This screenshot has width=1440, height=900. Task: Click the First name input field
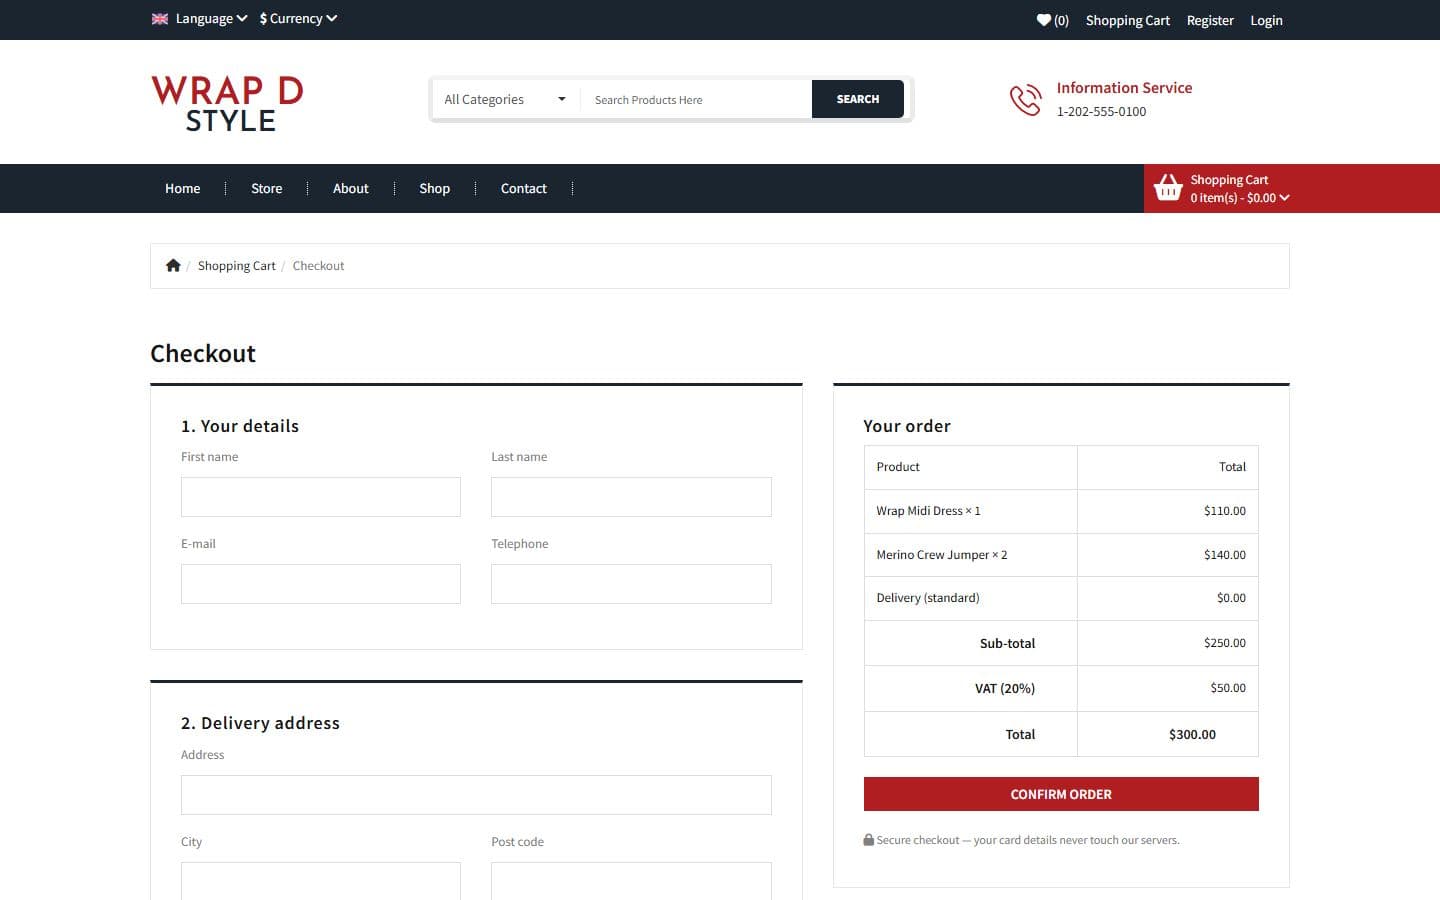[x=321, y=497]
